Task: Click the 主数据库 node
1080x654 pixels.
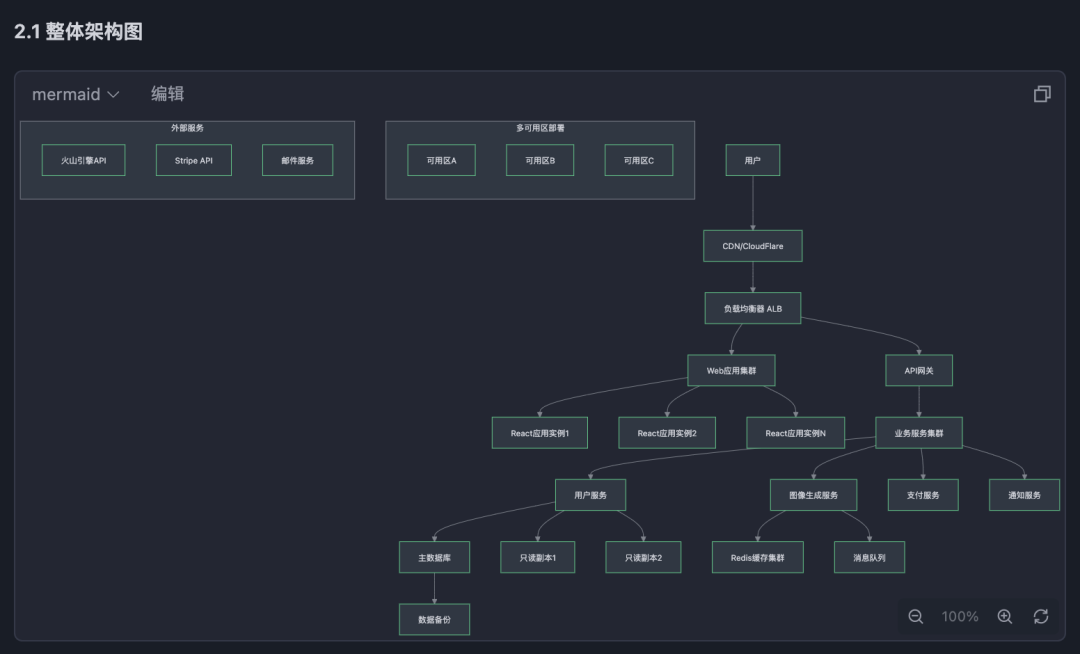Action: point(434,557)
